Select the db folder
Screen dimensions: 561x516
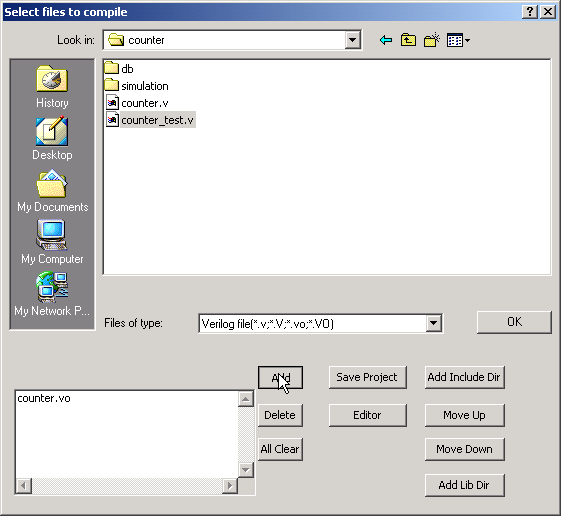(x=119, y=69)
